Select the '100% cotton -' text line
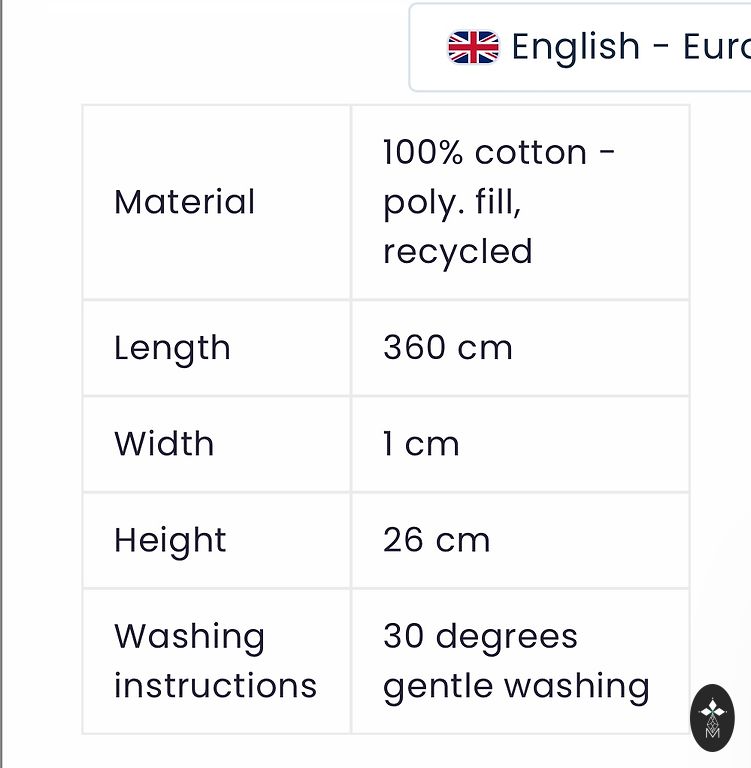 499,153
